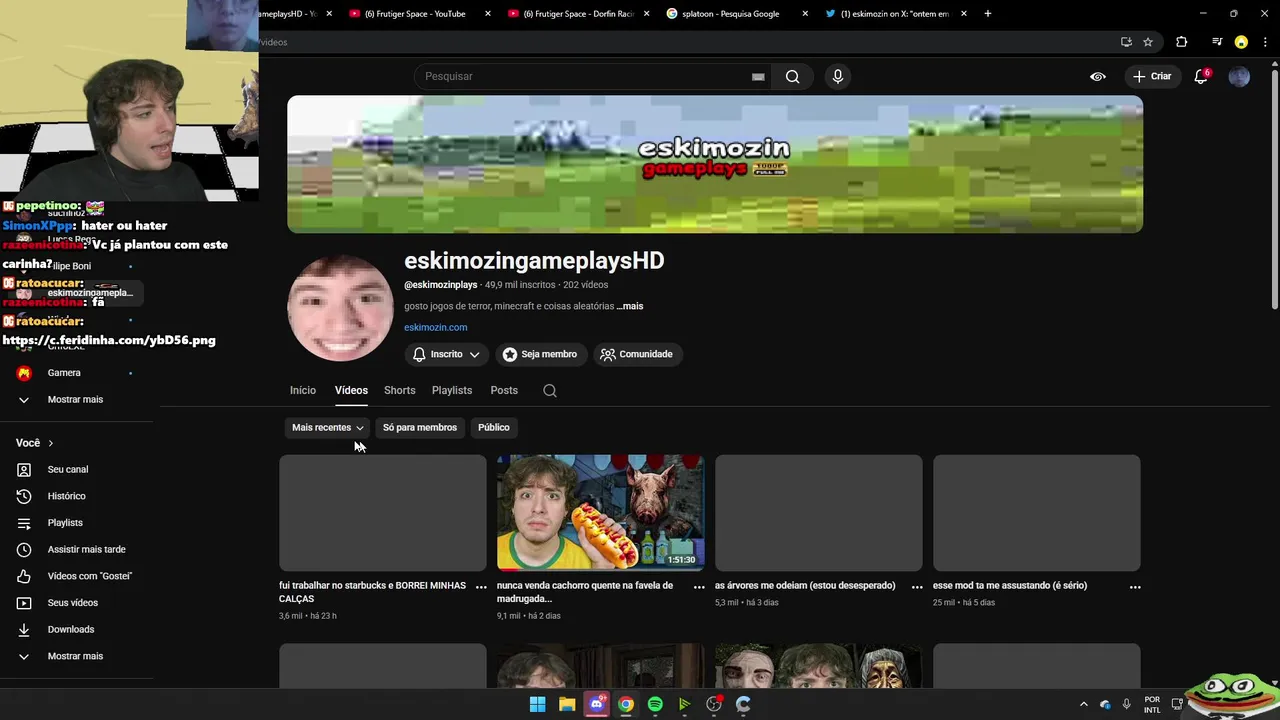The width and height of the screenshot is (1280, 720).
Task: Open Discord from the taskbar
Action: tap(597, 704)
